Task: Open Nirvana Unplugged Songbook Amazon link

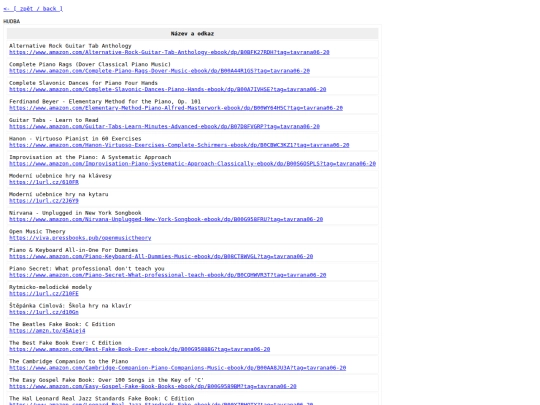Action: pos(166,219)
